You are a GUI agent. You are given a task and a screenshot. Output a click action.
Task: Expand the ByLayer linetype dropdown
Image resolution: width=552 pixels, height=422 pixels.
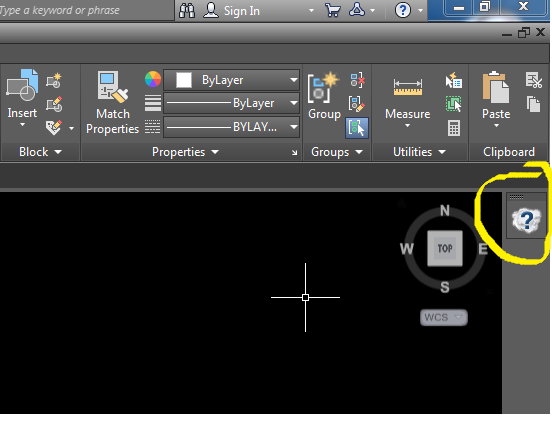click(232, 103)
